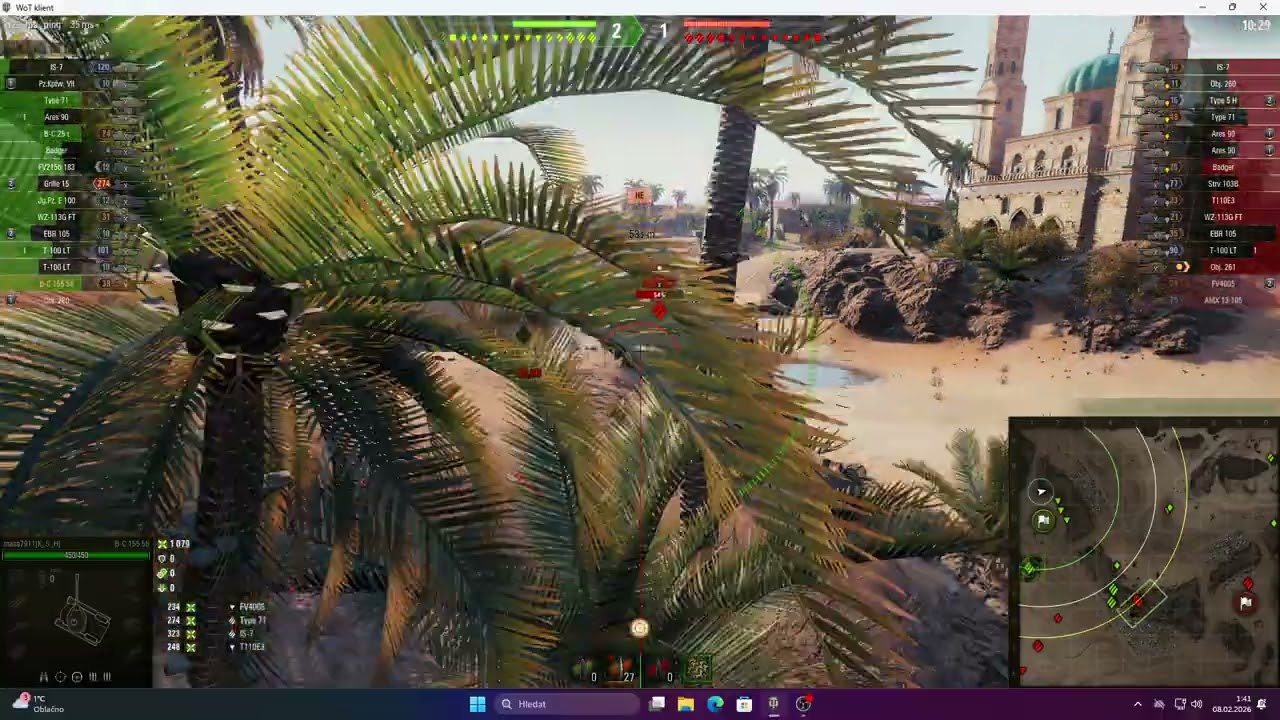Open Microsoft Edge from taskbar
Image resolution: width=1280 pixels, height=720 pixels.
click(x=715, y=704)
